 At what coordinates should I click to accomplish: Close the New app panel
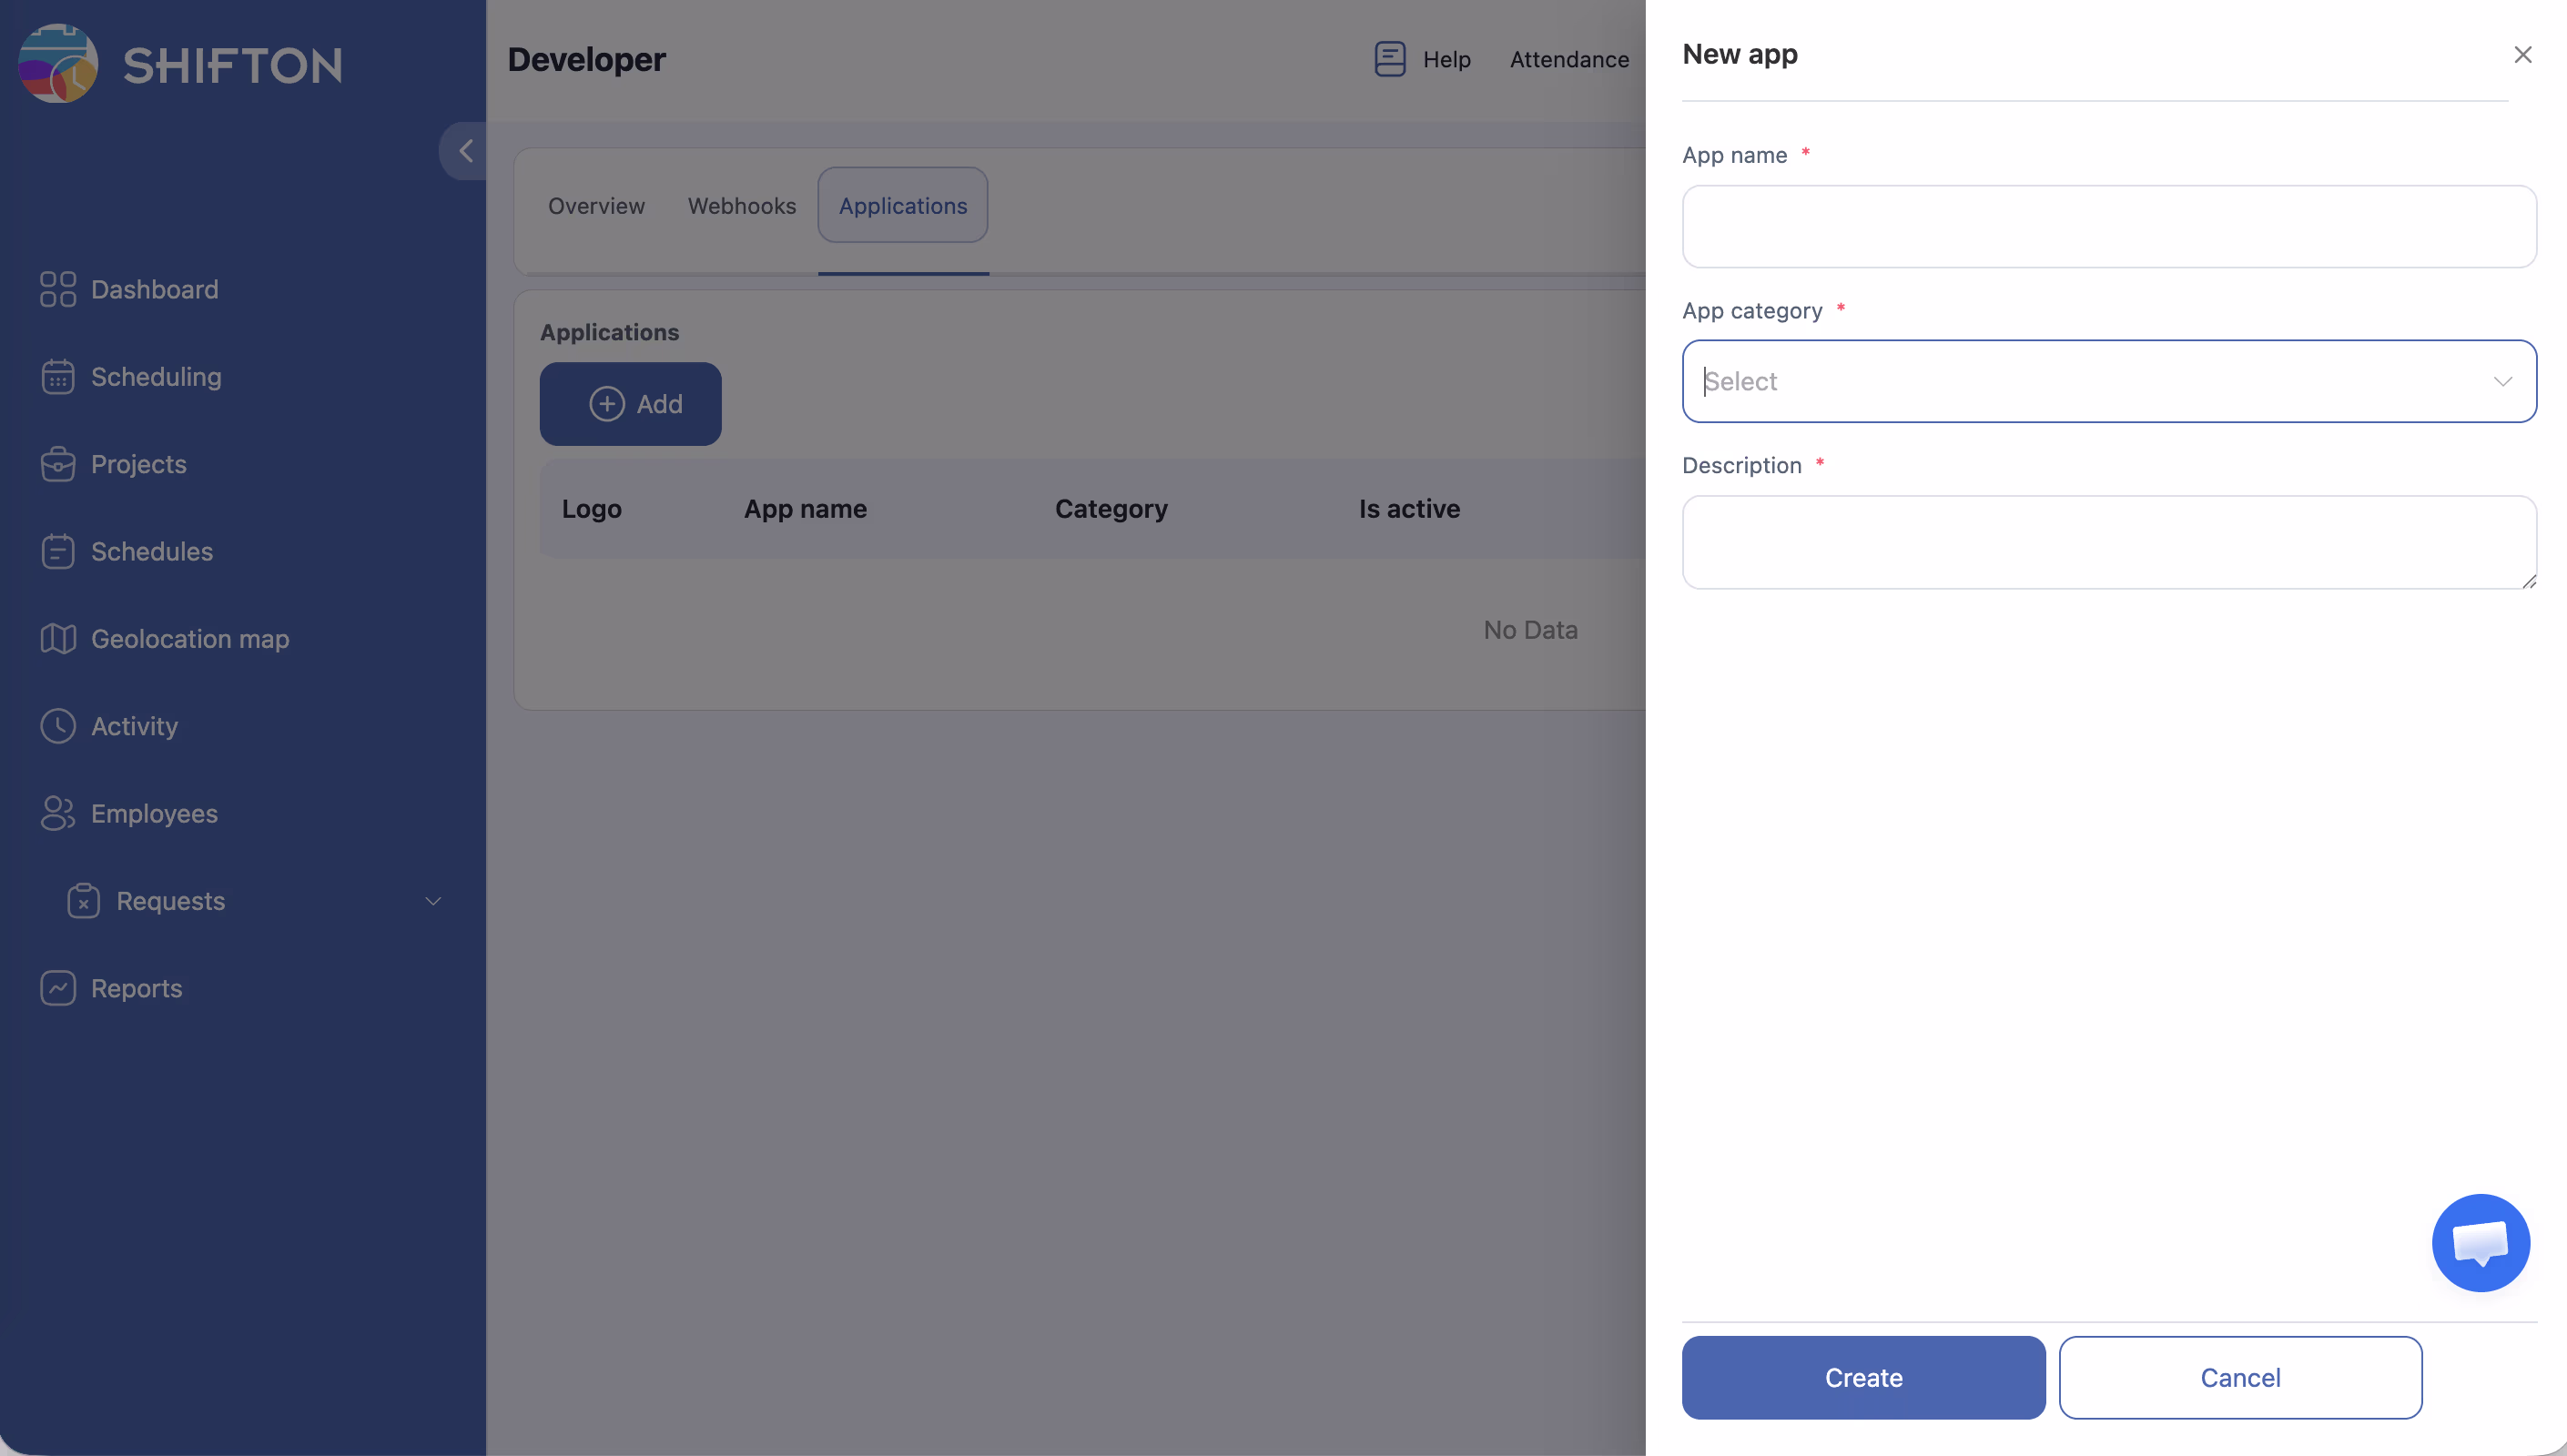pyautogui.click(x=2522, y=55)
